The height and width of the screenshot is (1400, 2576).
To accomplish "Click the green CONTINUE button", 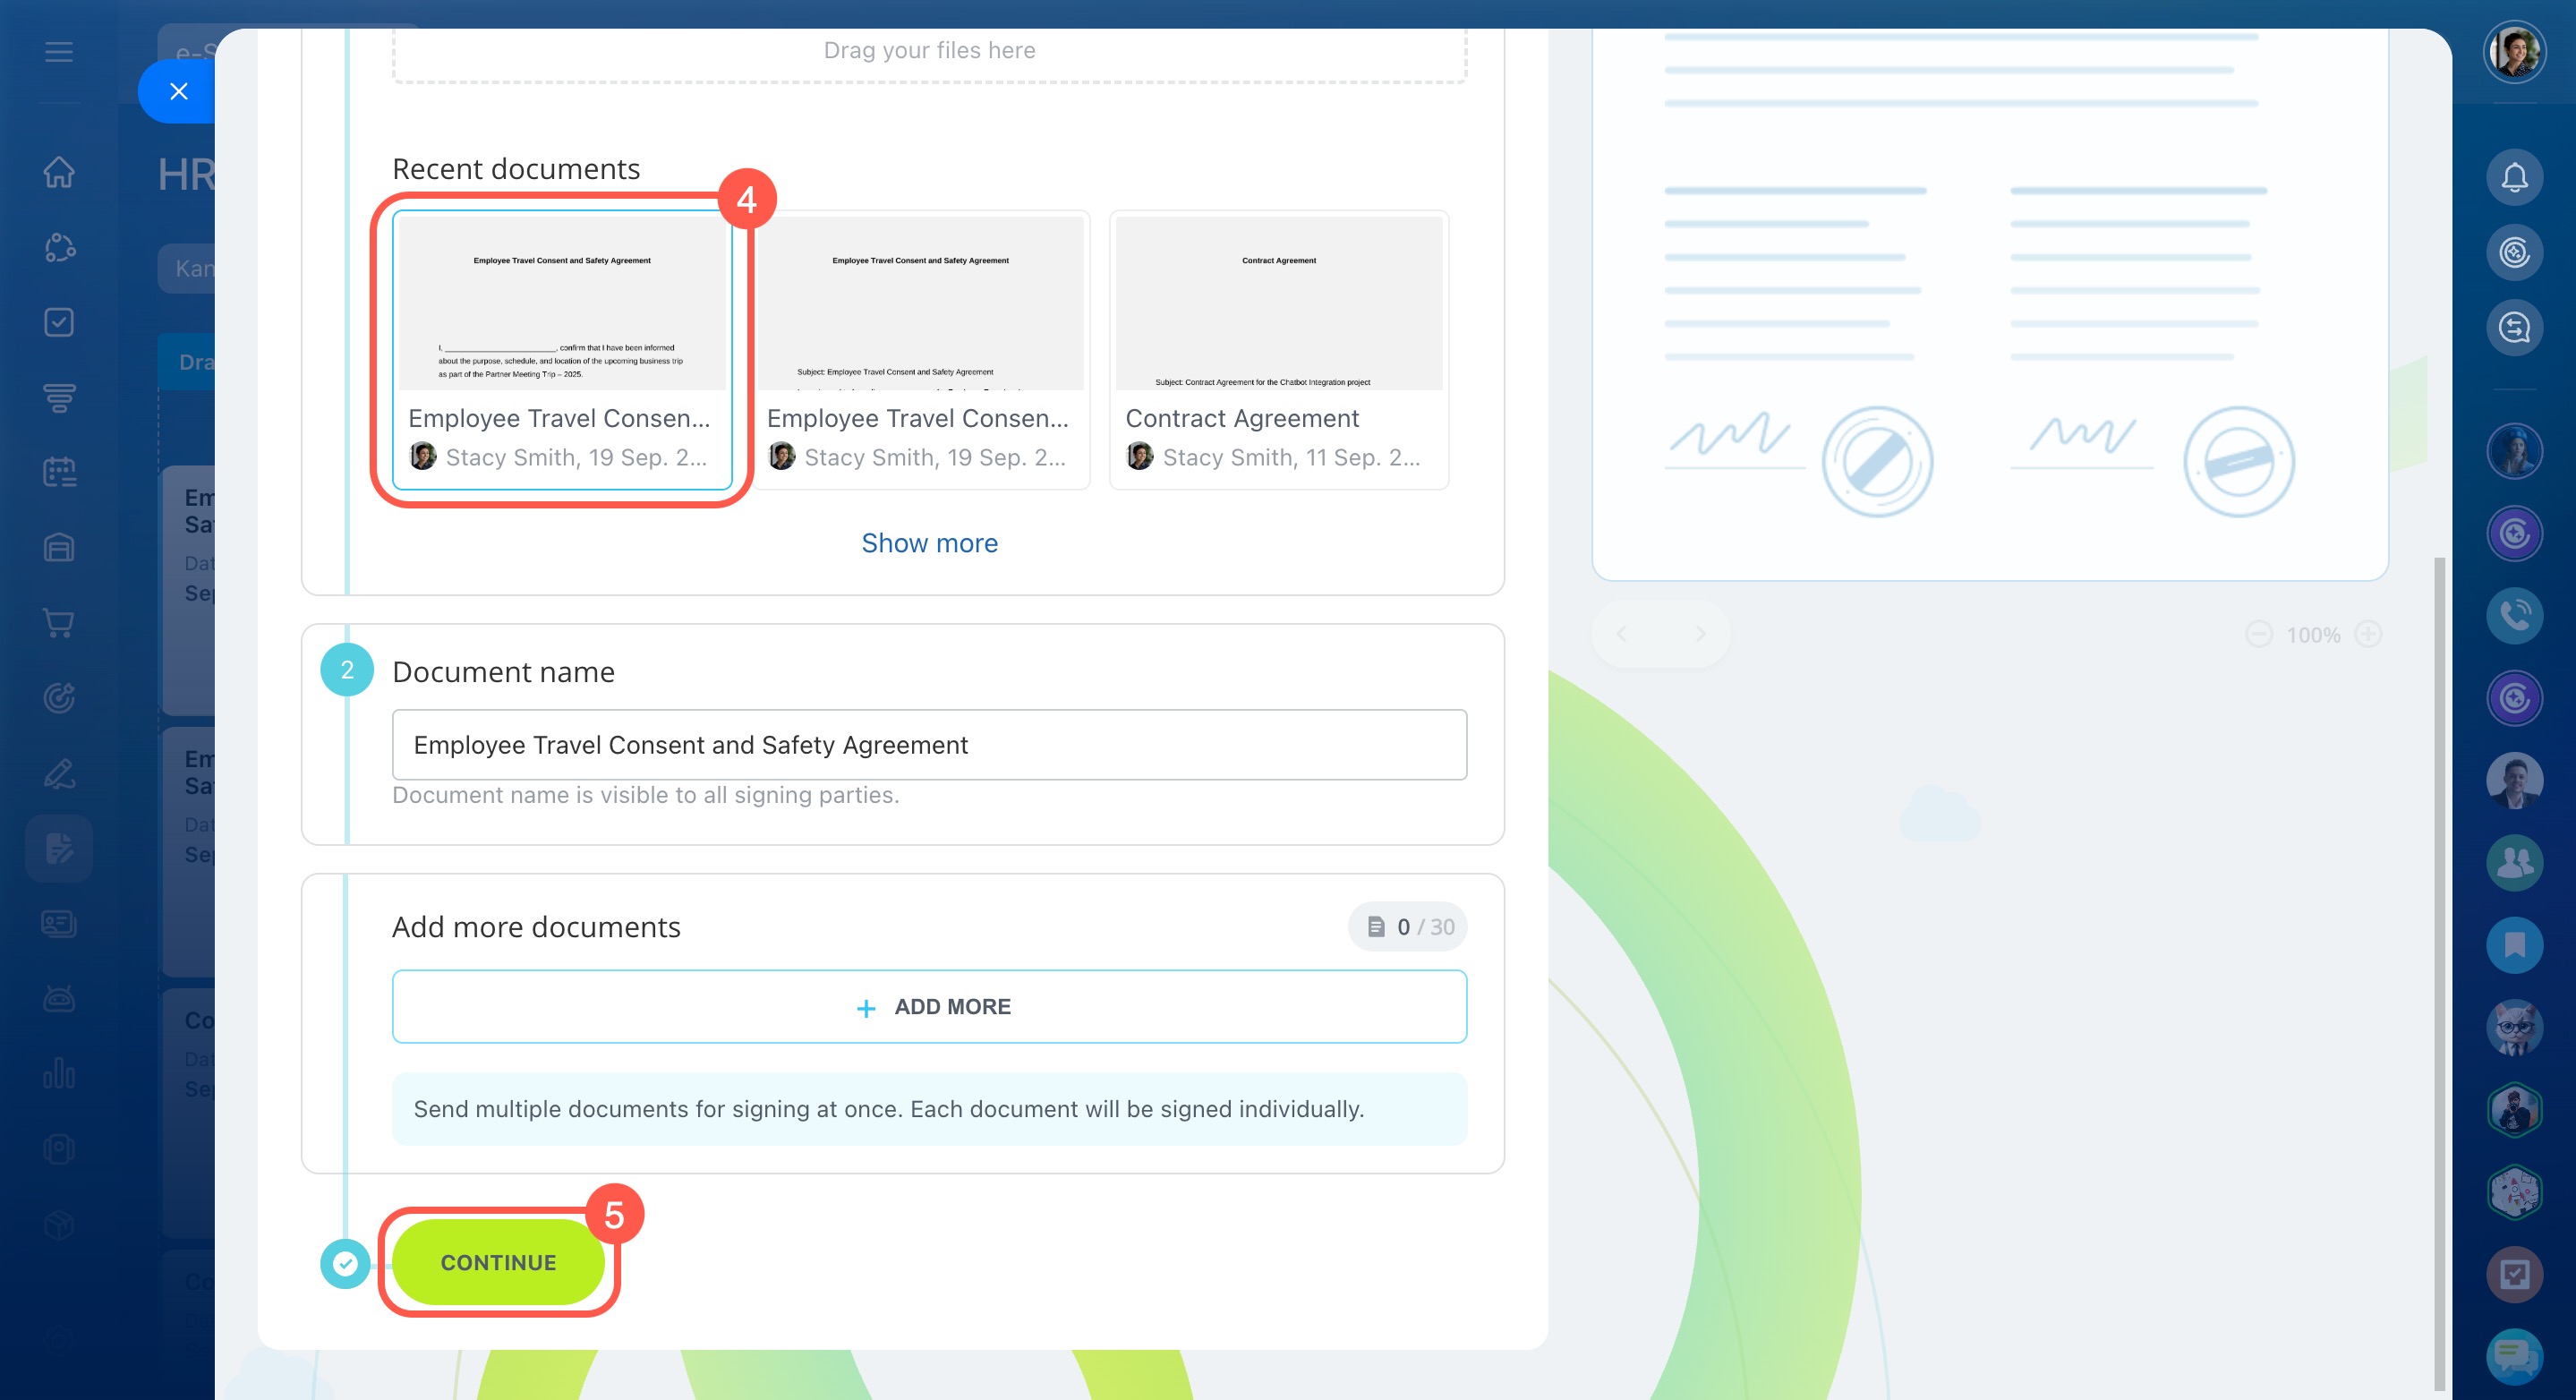I will pyautogui.click(x=498, y=1262).
